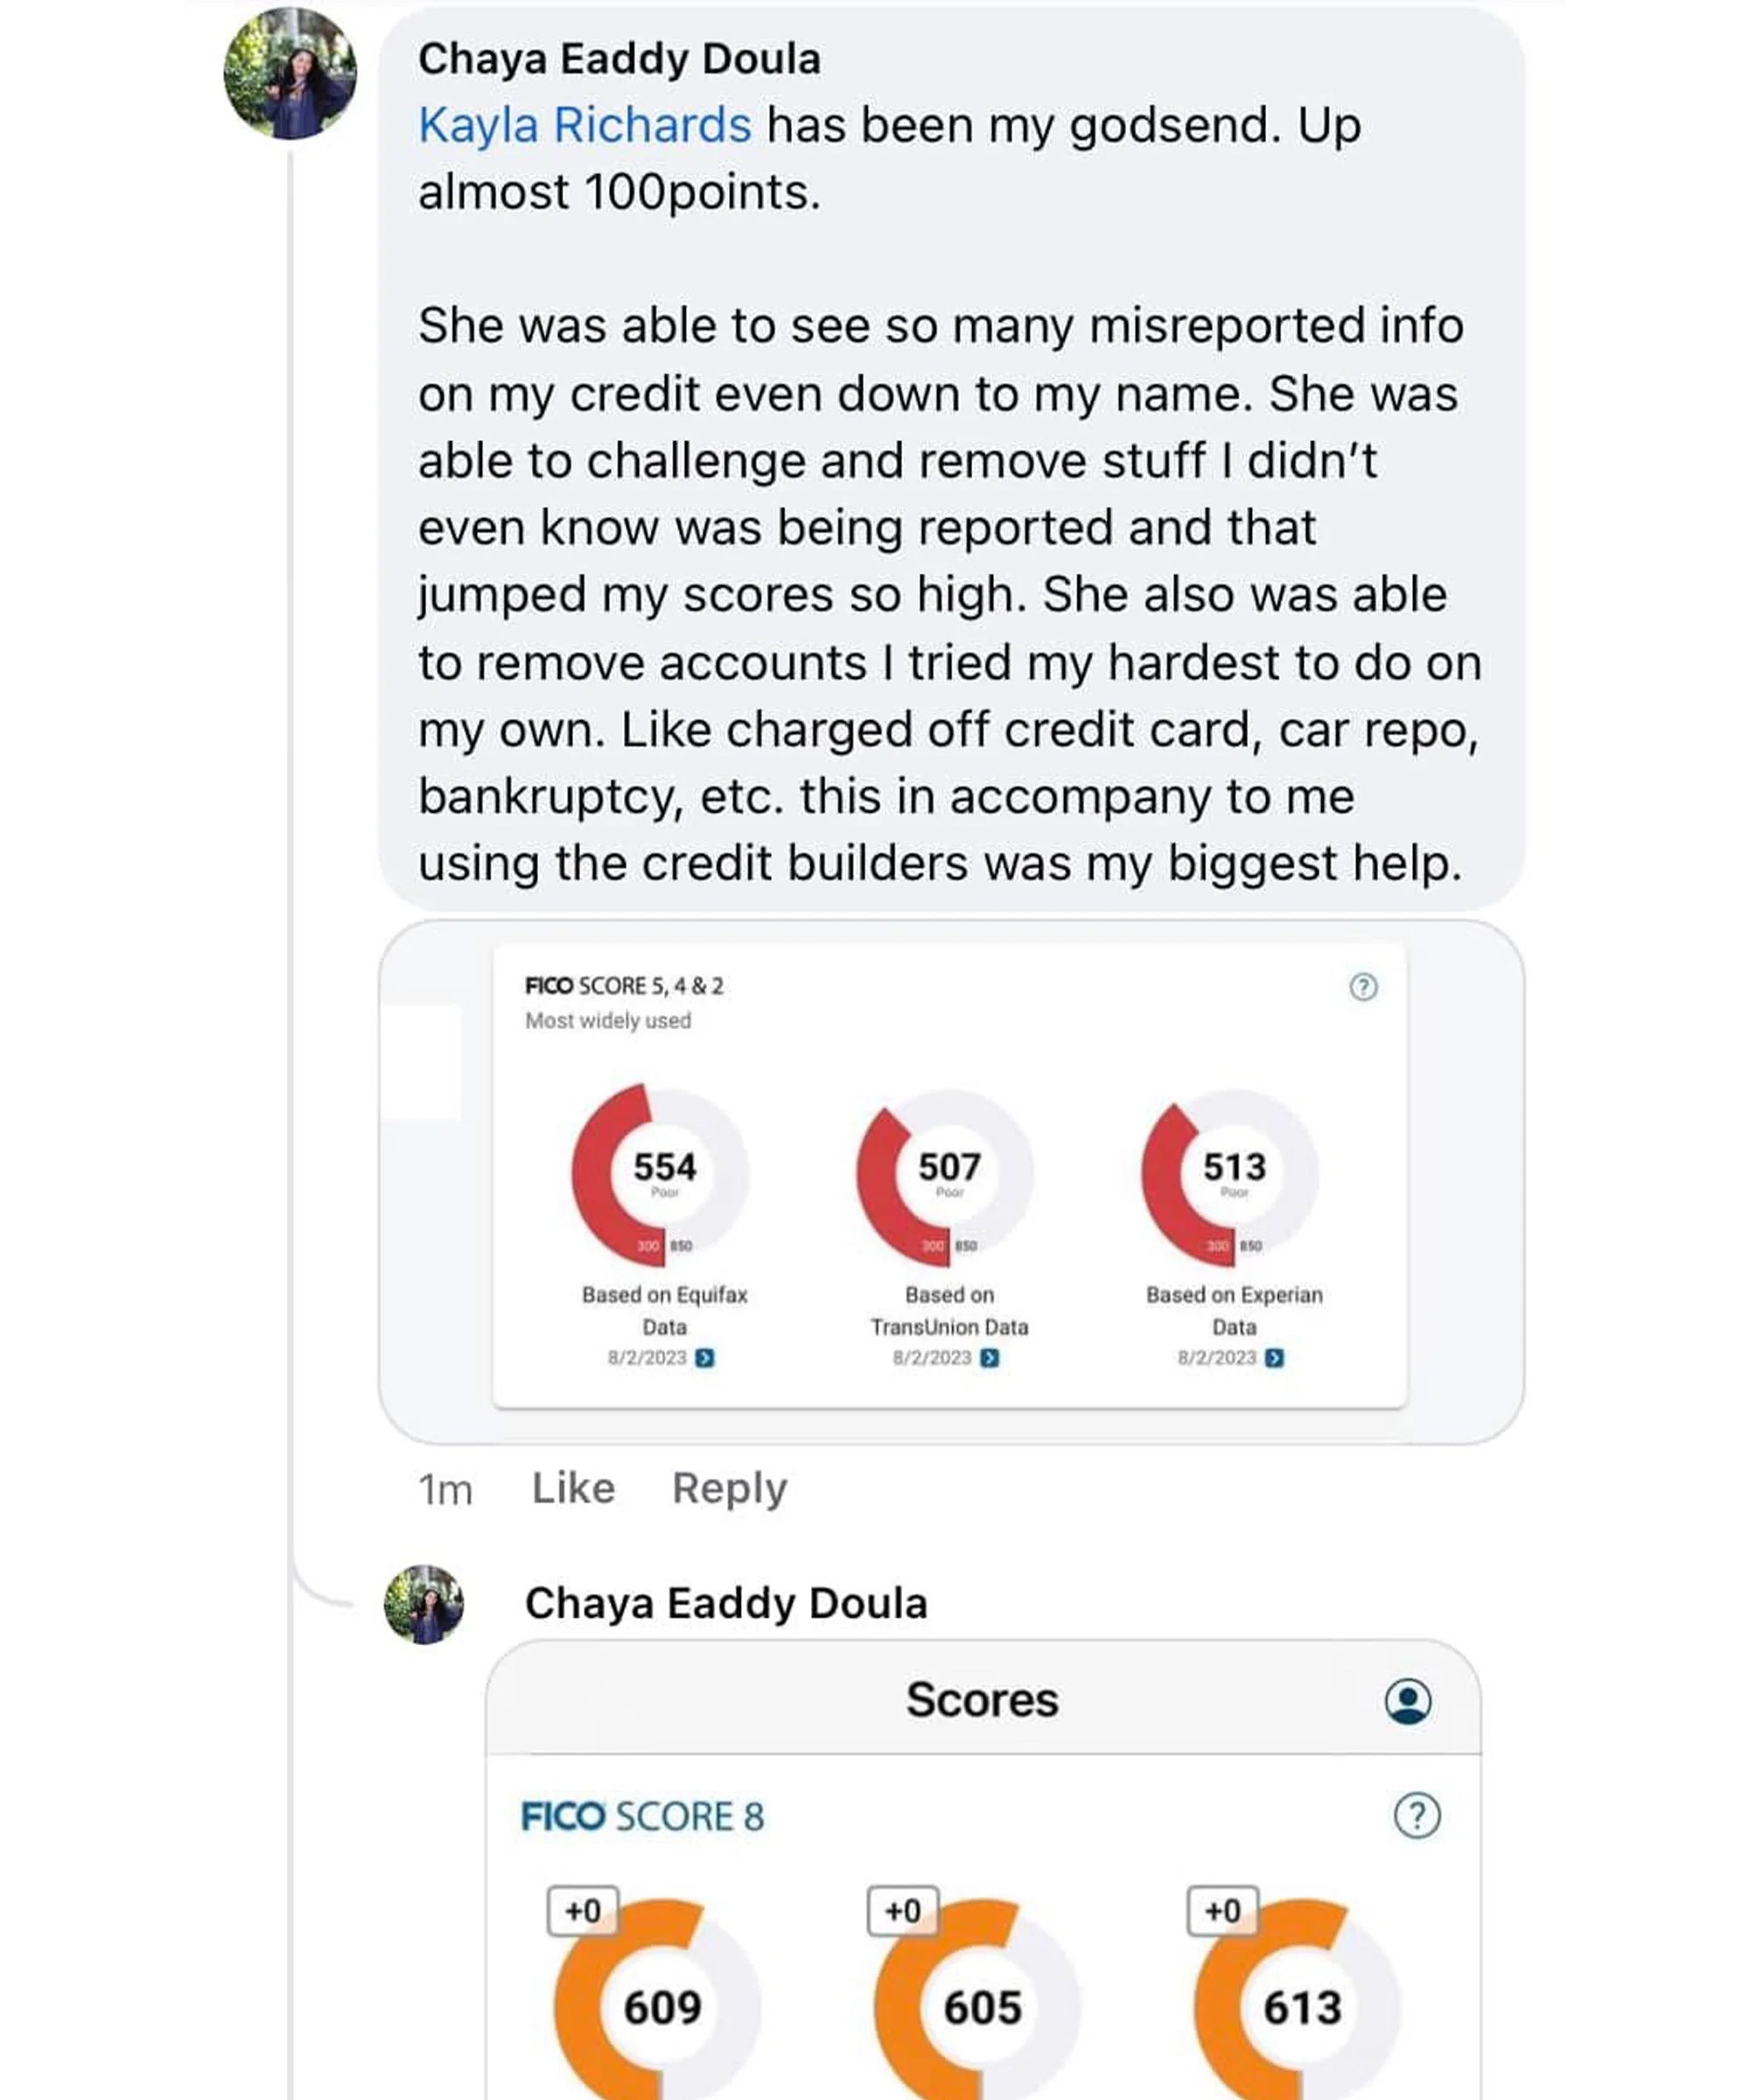Open the reply commenter's small profile picture

click(x=424, y=1604)
